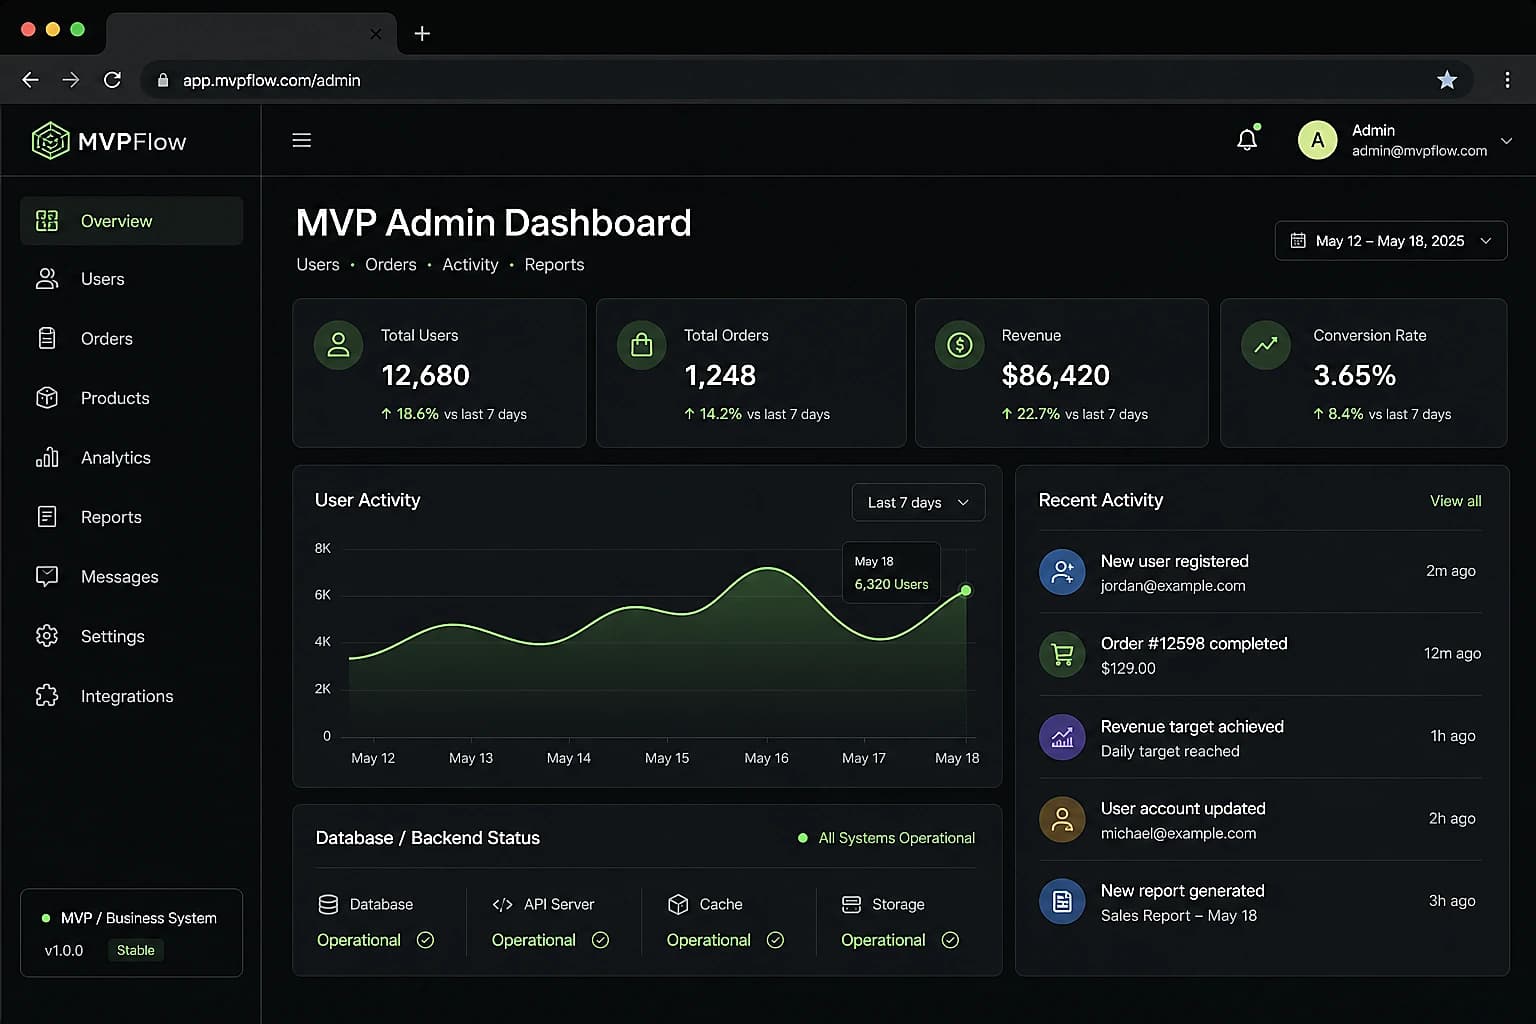Click the User account updated person icon
The height and width of the screenshot is (1024, 1536).
(1062, 820)
